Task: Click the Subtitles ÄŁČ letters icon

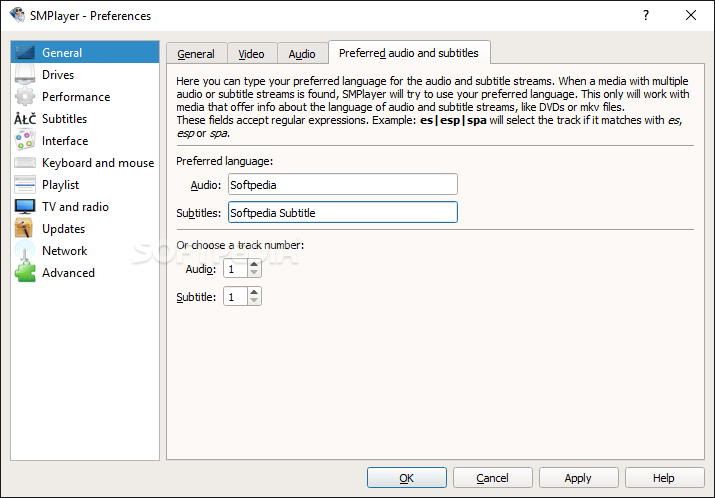Action: [25, 119]
